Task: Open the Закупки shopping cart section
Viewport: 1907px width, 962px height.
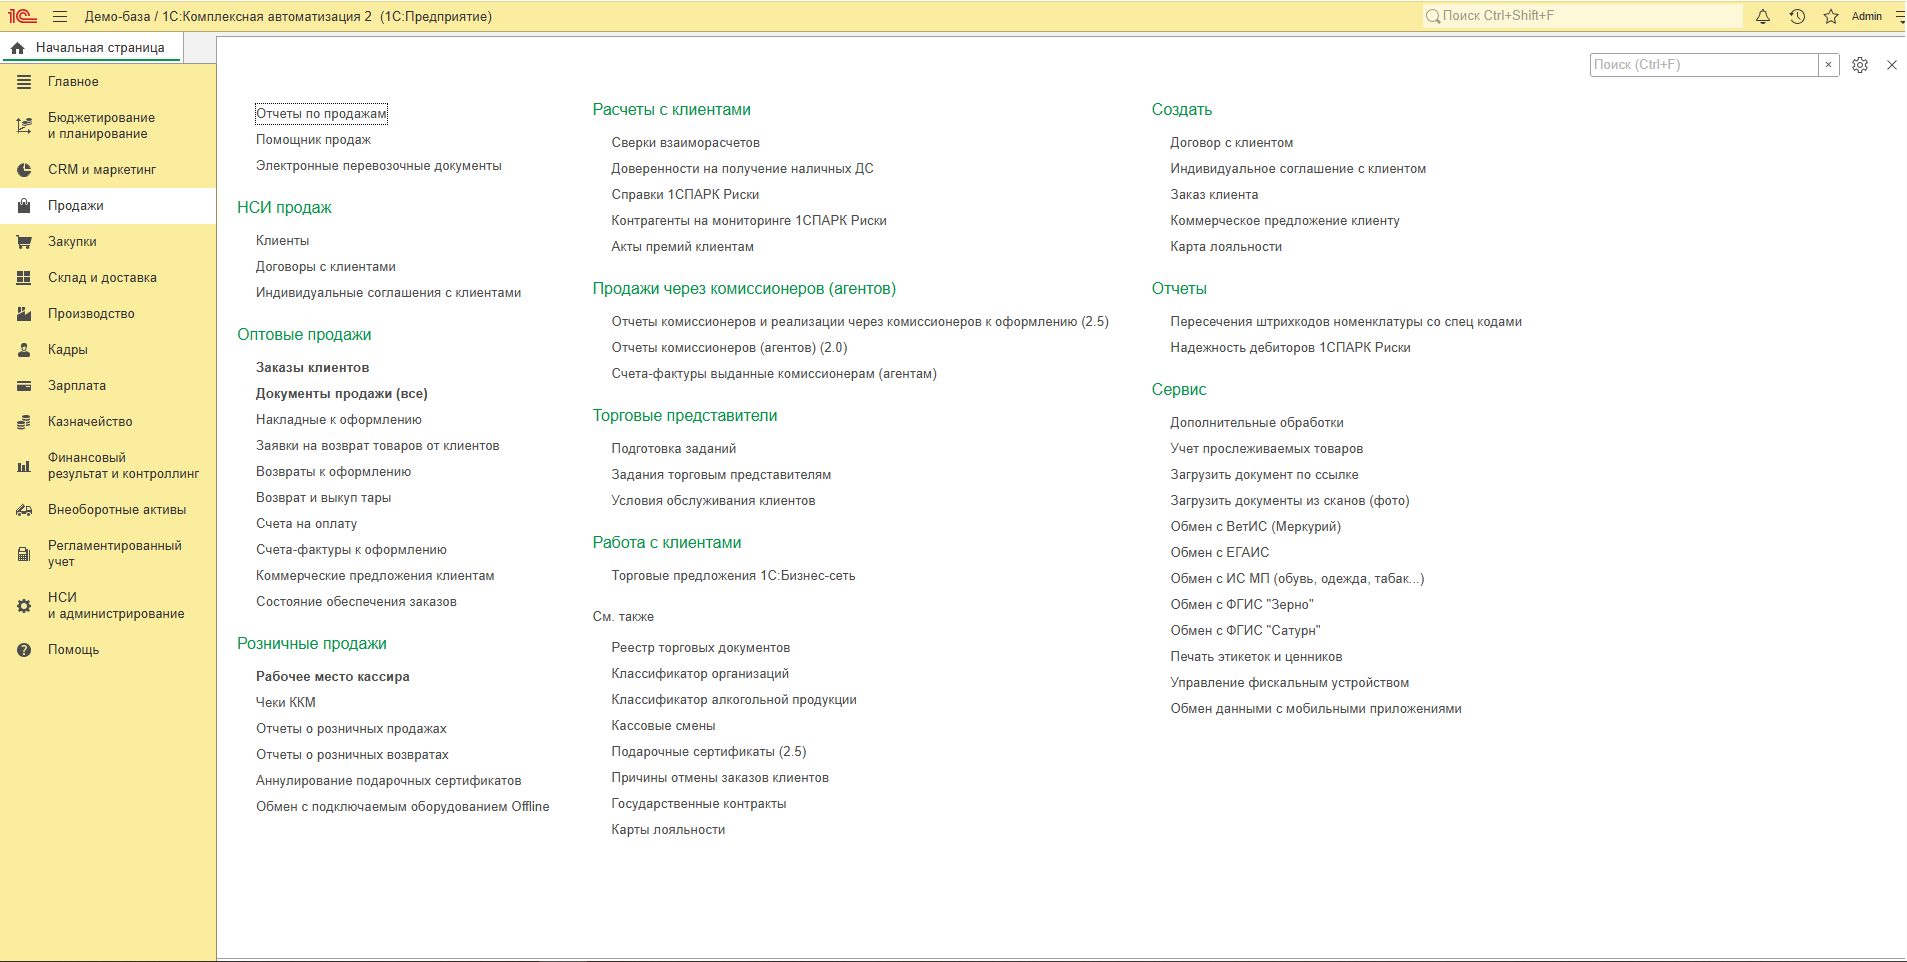Action: point(108,242)
